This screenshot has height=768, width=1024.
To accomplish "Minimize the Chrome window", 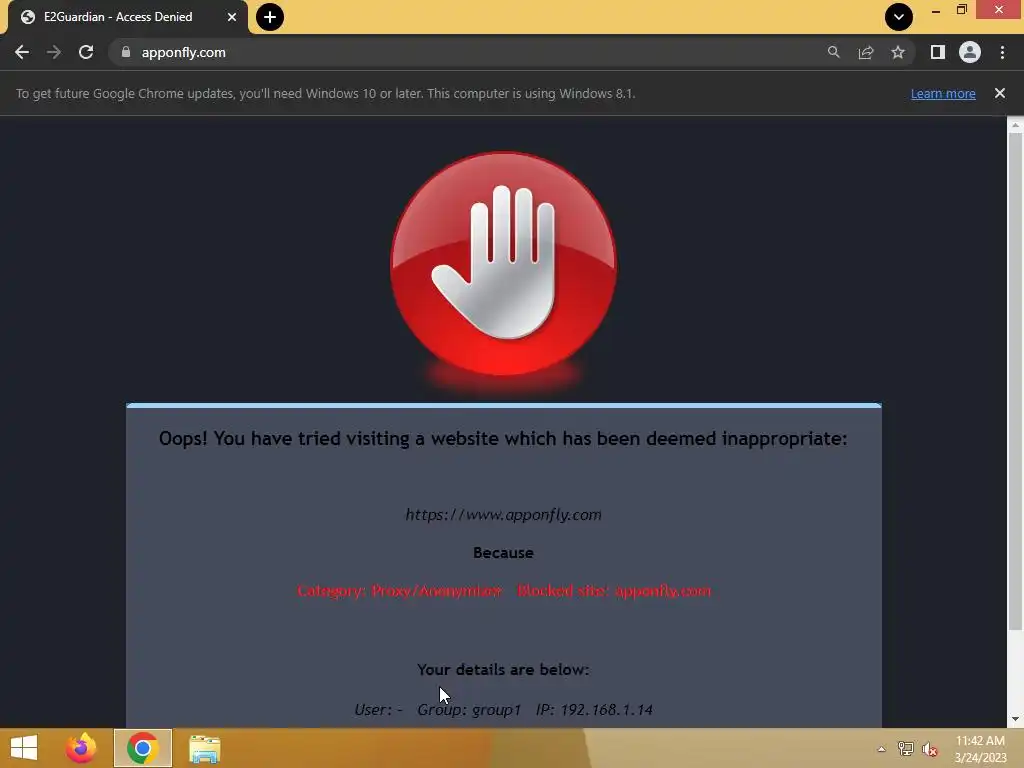I will click(936, 10).
